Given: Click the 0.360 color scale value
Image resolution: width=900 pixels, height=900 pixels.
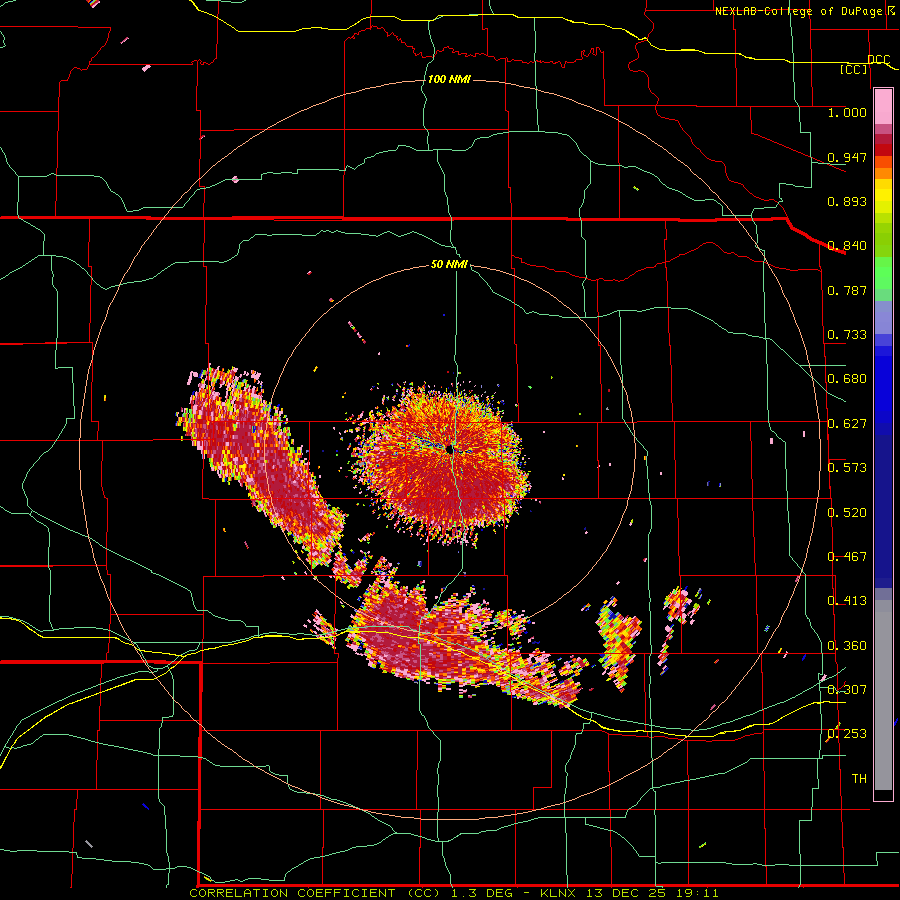Looking at the screenshot, I should [847, 645].
